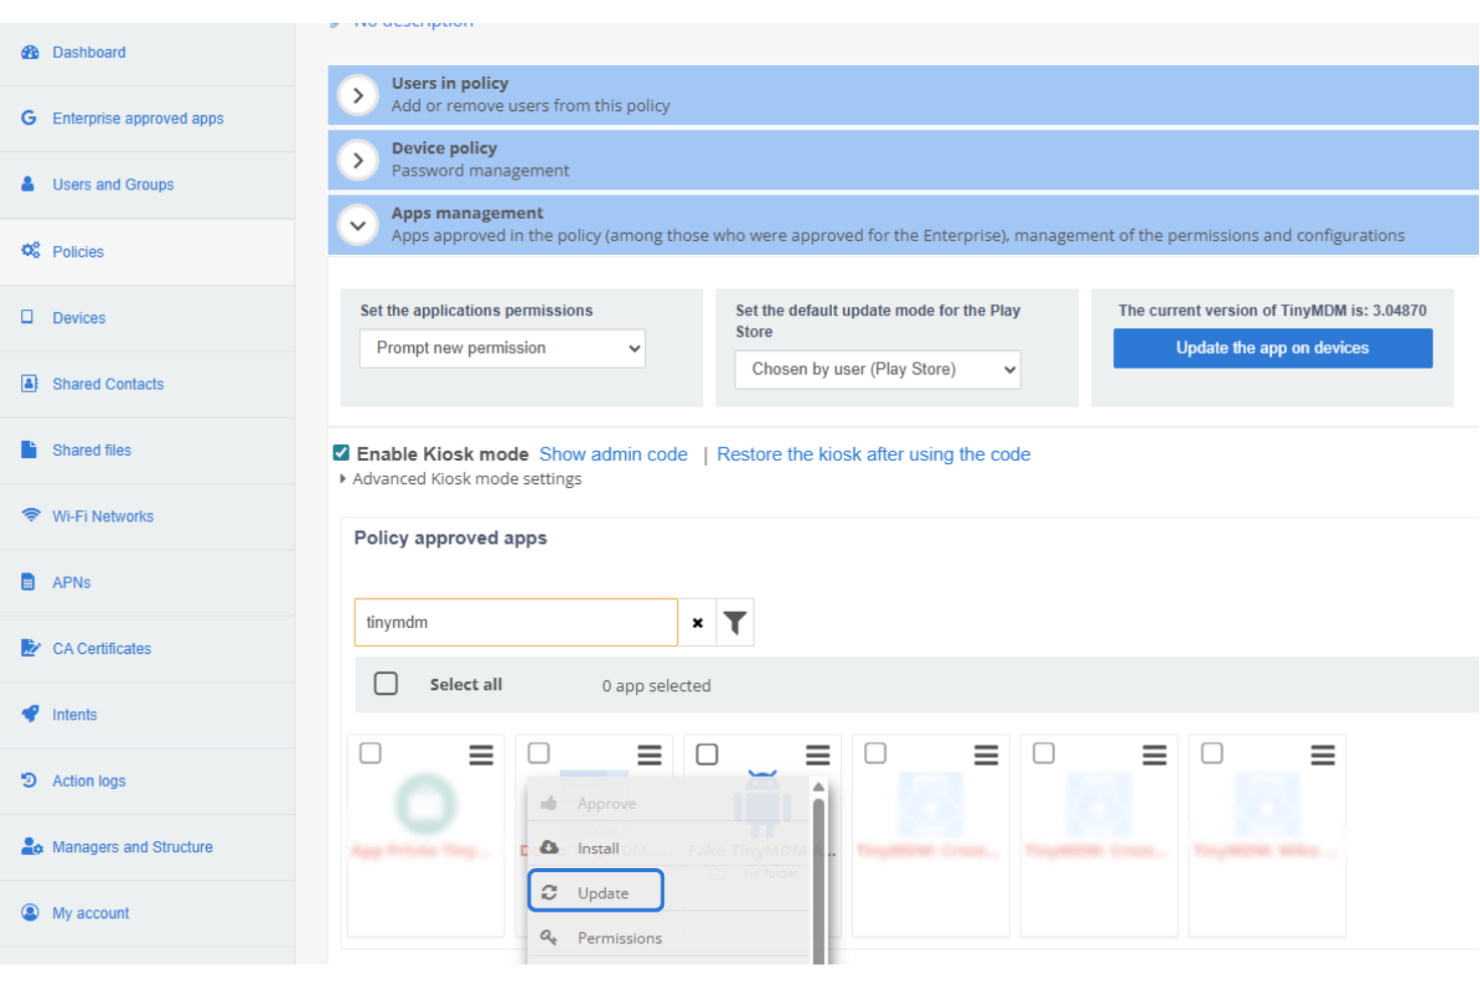Open hamburger menu on fifth app card
This screenshot has height=987, width=1480.
[x=1155, y=755]
